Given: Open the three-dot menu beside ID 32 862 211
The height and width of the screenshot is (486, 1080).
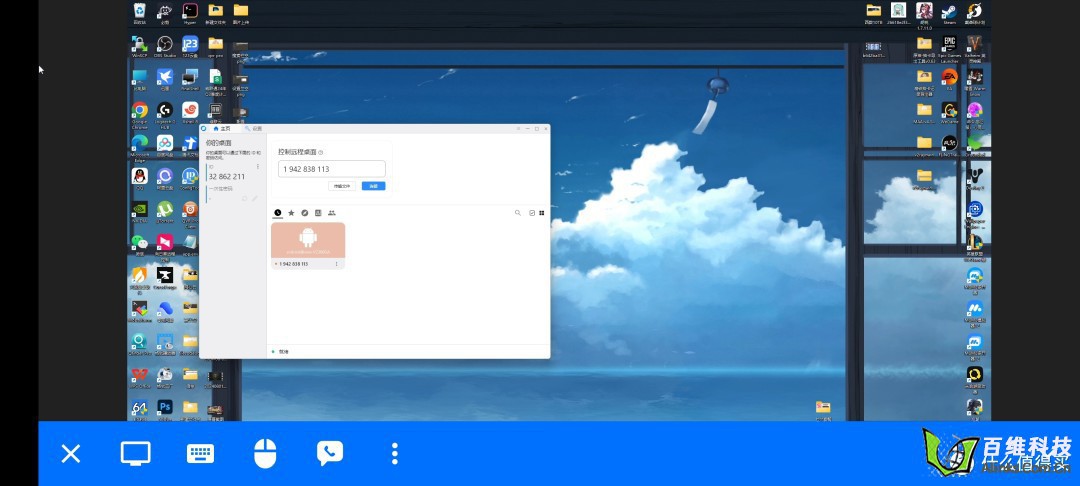Looking at the screenshot, I should (258, 166).
